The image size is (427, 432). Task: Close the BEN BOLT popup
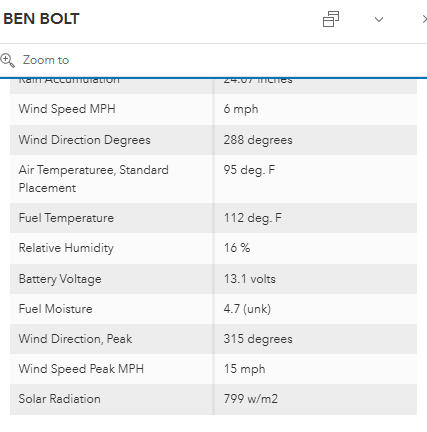coord(425,19)
